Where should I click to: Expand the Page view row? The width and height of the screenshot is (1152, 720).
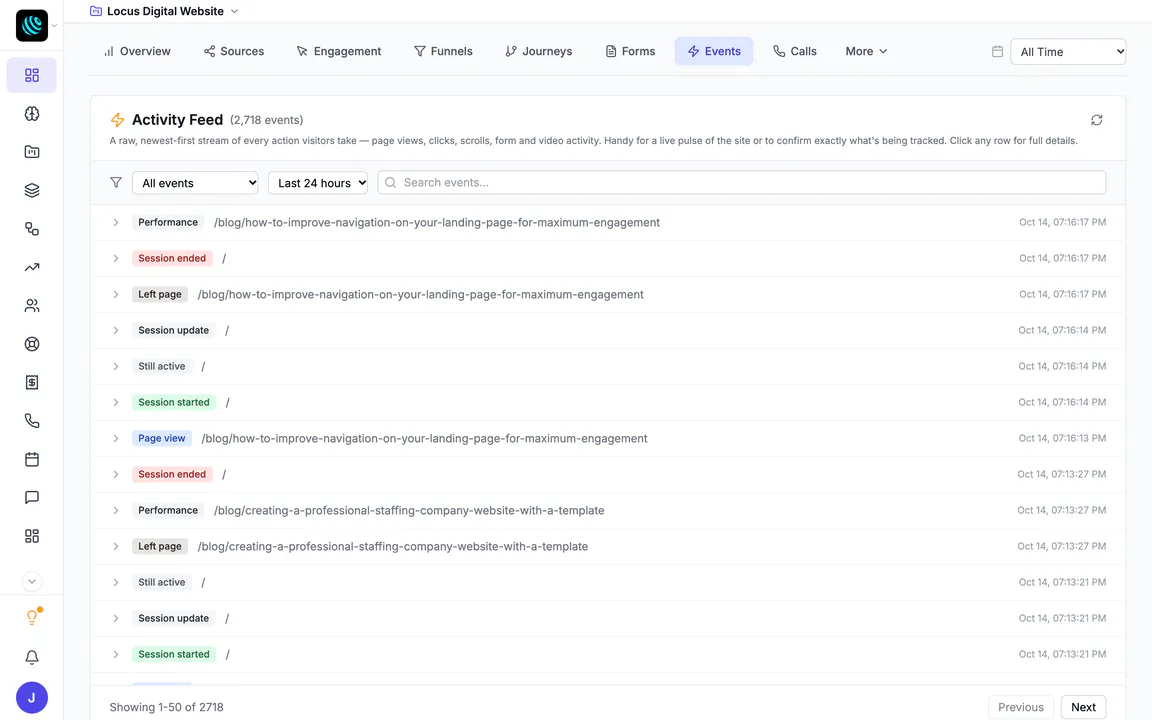[608, 439]
